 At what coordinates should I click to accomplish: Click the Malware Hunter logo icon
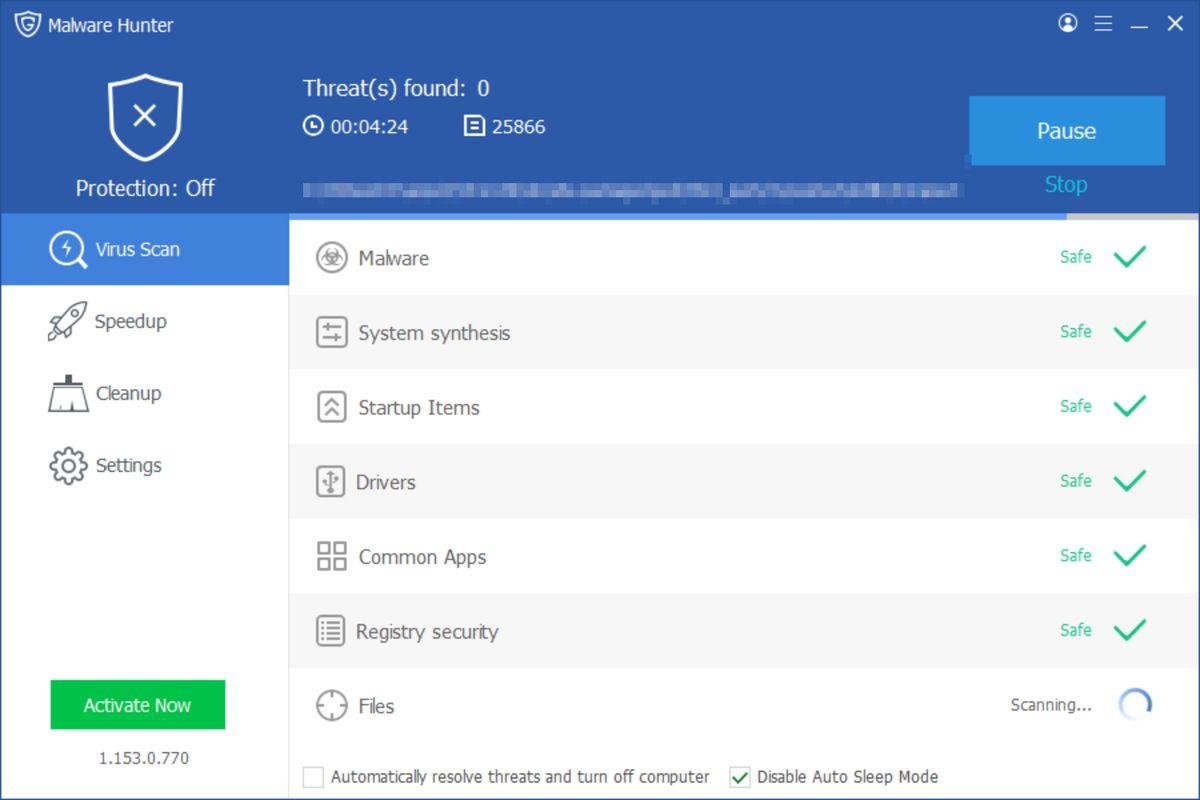(27, 24)
